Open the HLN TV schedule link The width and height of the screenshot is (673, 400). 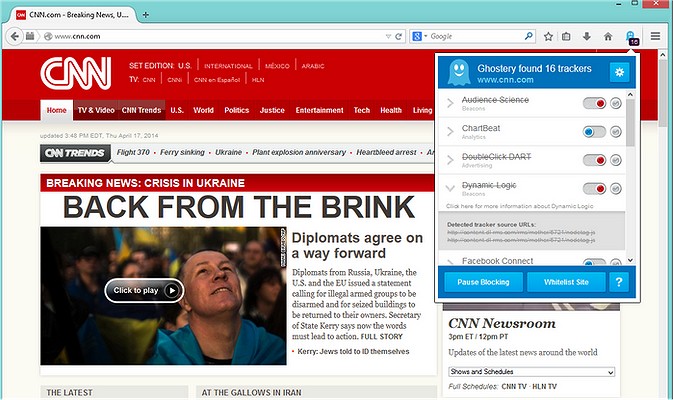[544, 386]
